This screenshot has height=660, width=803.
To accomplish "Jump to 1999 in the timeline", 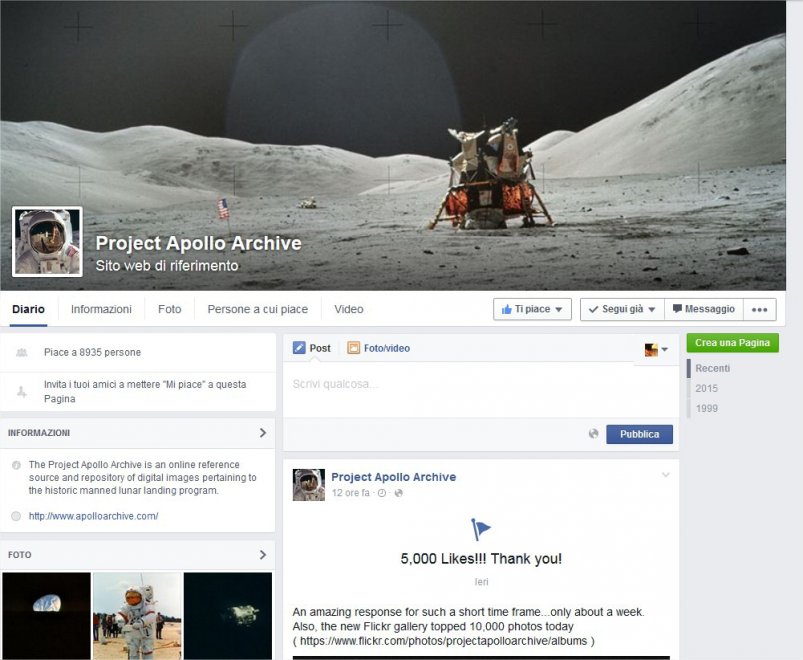I will point(707,409).
